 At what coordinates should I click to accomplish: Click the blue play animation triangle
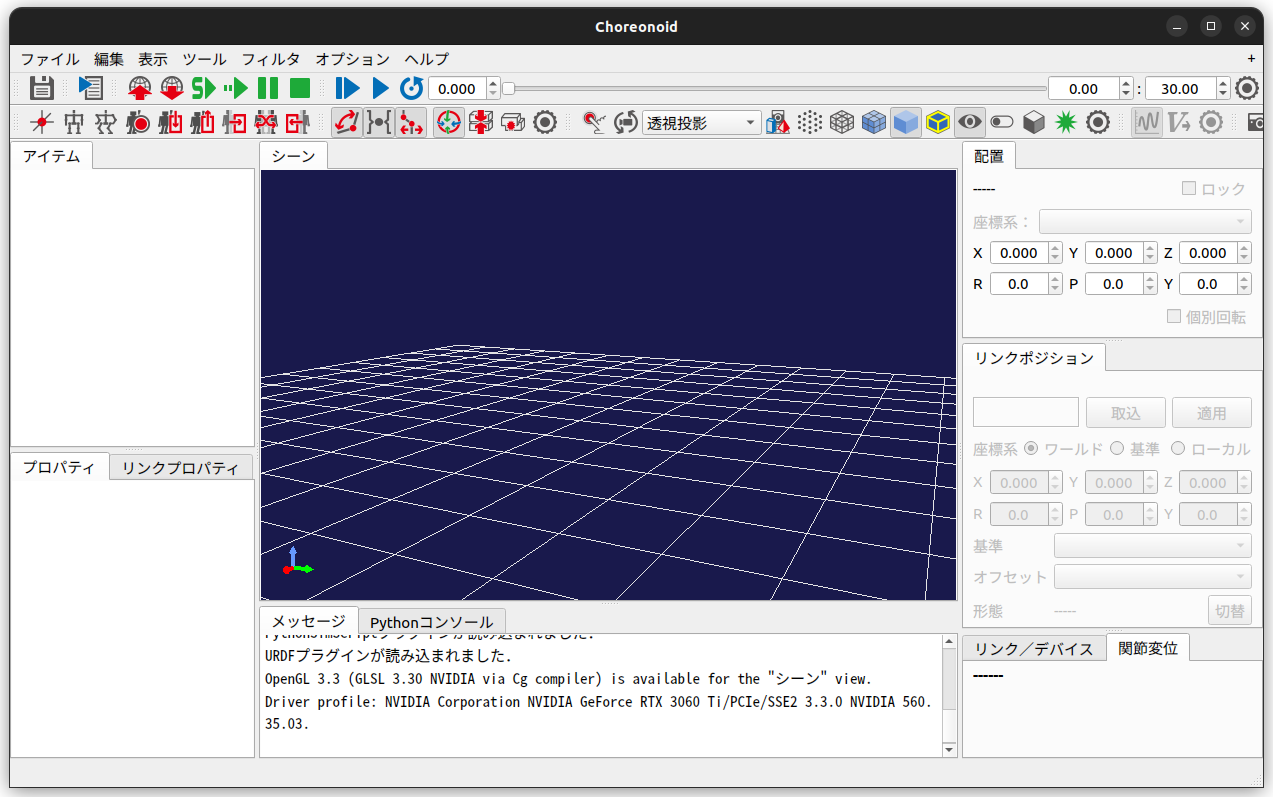380,88
